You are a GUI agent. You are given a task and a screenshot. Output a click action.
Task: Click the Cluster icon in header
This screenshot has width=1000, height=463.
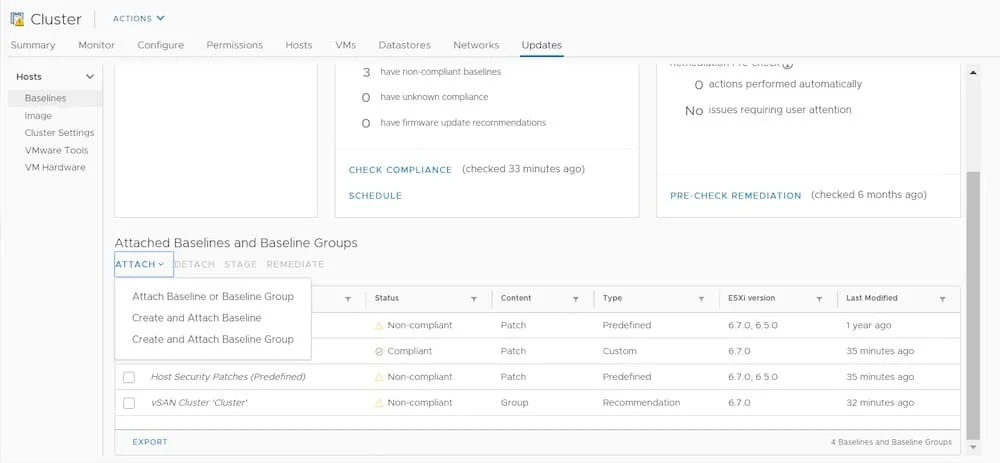pyautogui.click(x=17, y=19)
